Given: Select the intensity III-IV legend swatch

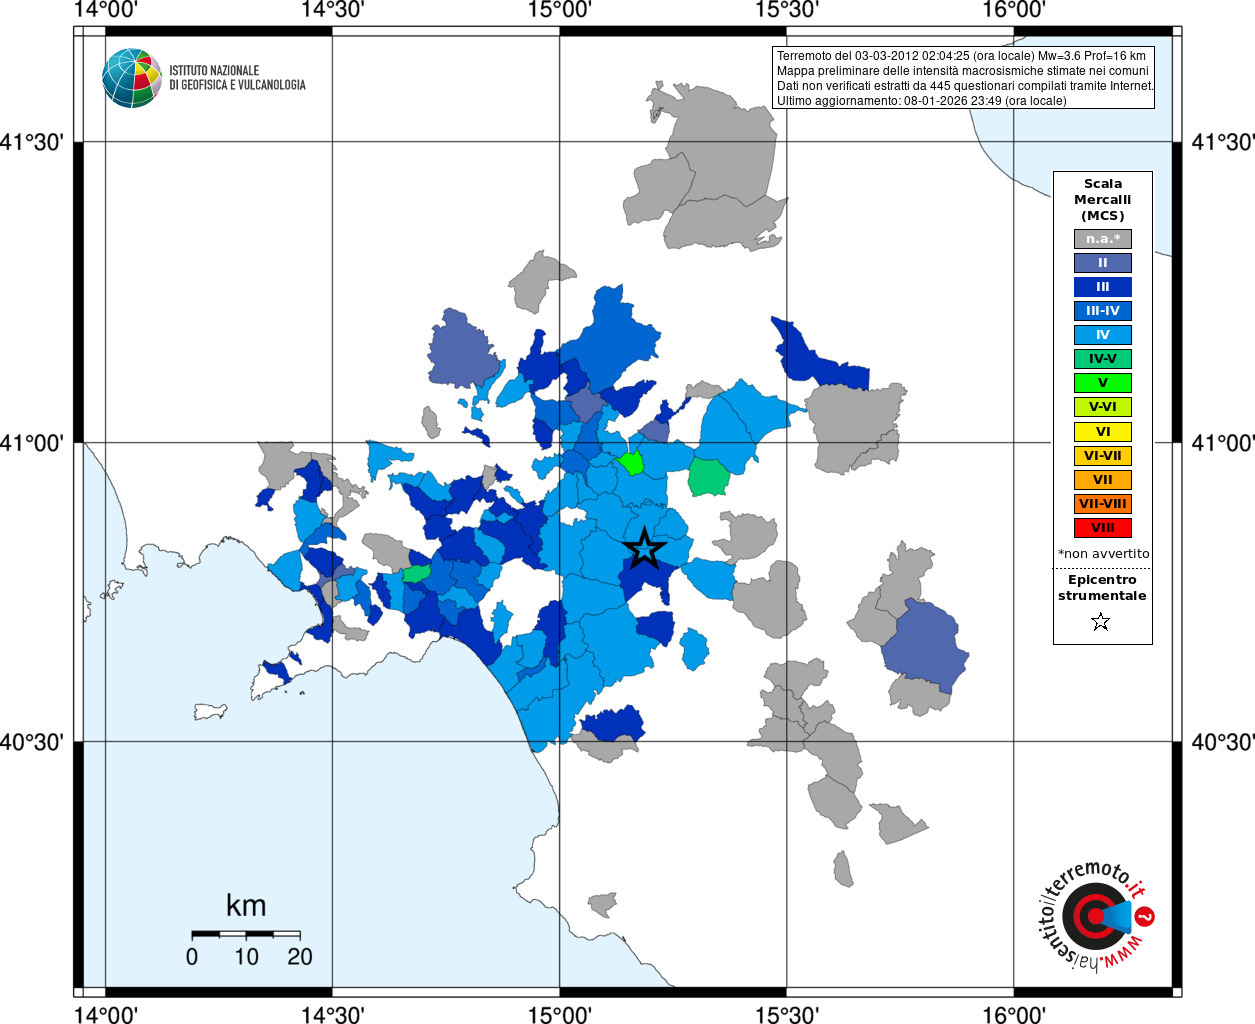Looking at the screenshot, I should [1102, 311].
